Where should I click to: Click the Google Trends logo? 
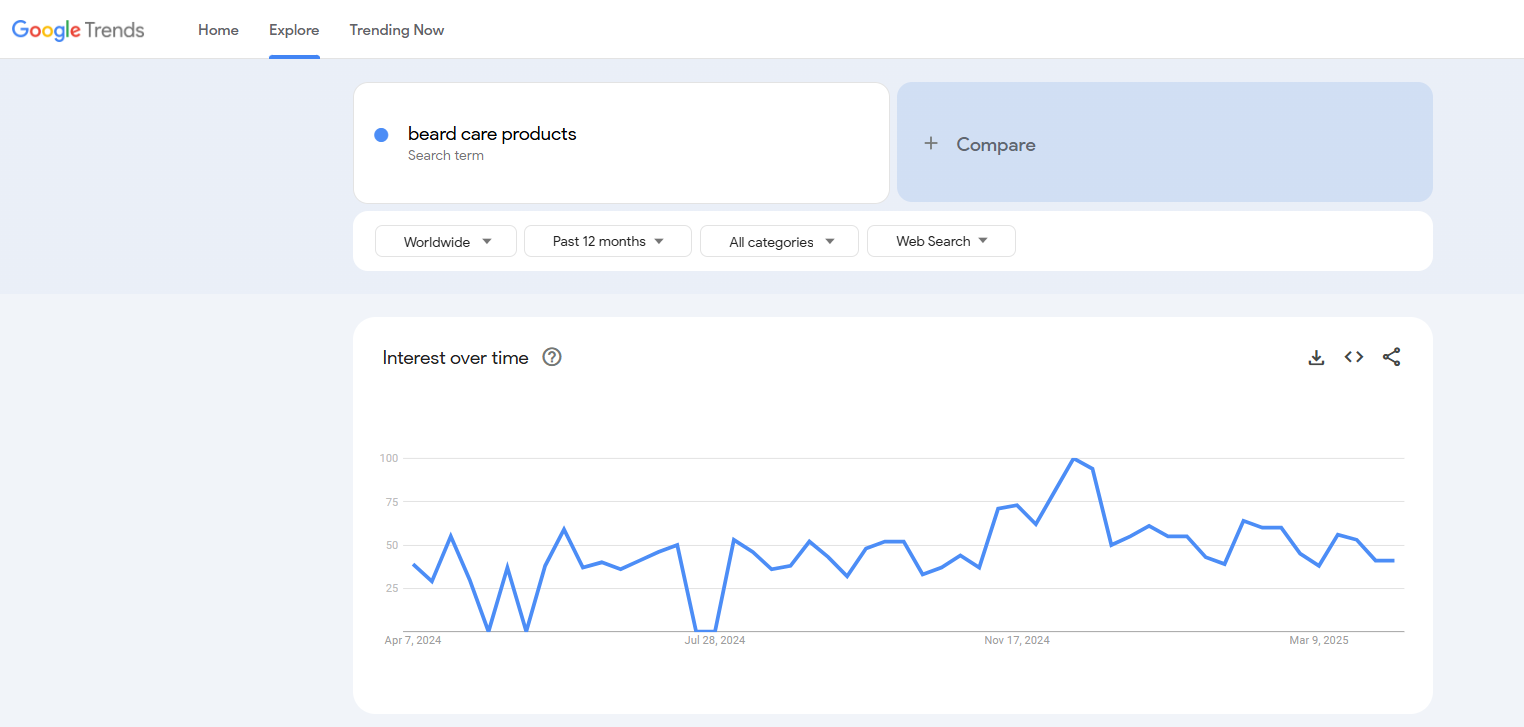click(78, 30)
